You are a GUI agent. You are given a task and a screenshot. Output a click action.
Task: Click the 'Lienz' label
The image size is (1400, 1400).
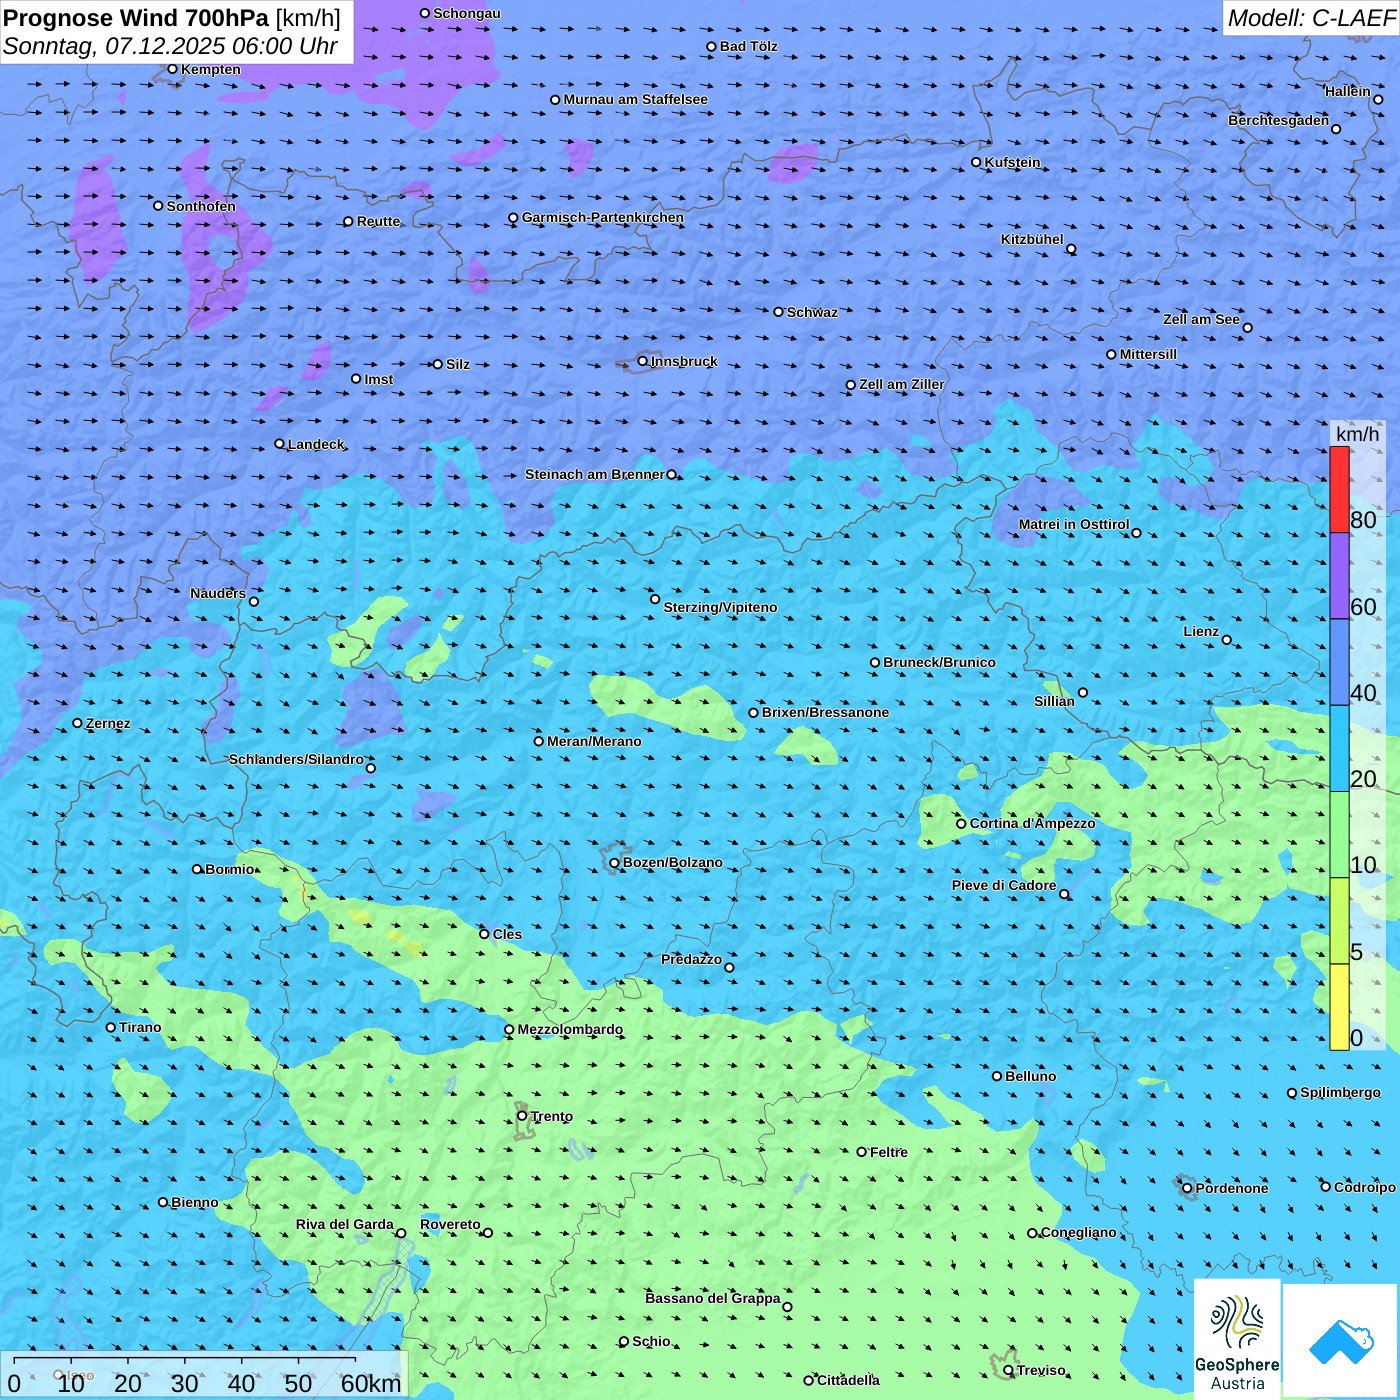1201,631
